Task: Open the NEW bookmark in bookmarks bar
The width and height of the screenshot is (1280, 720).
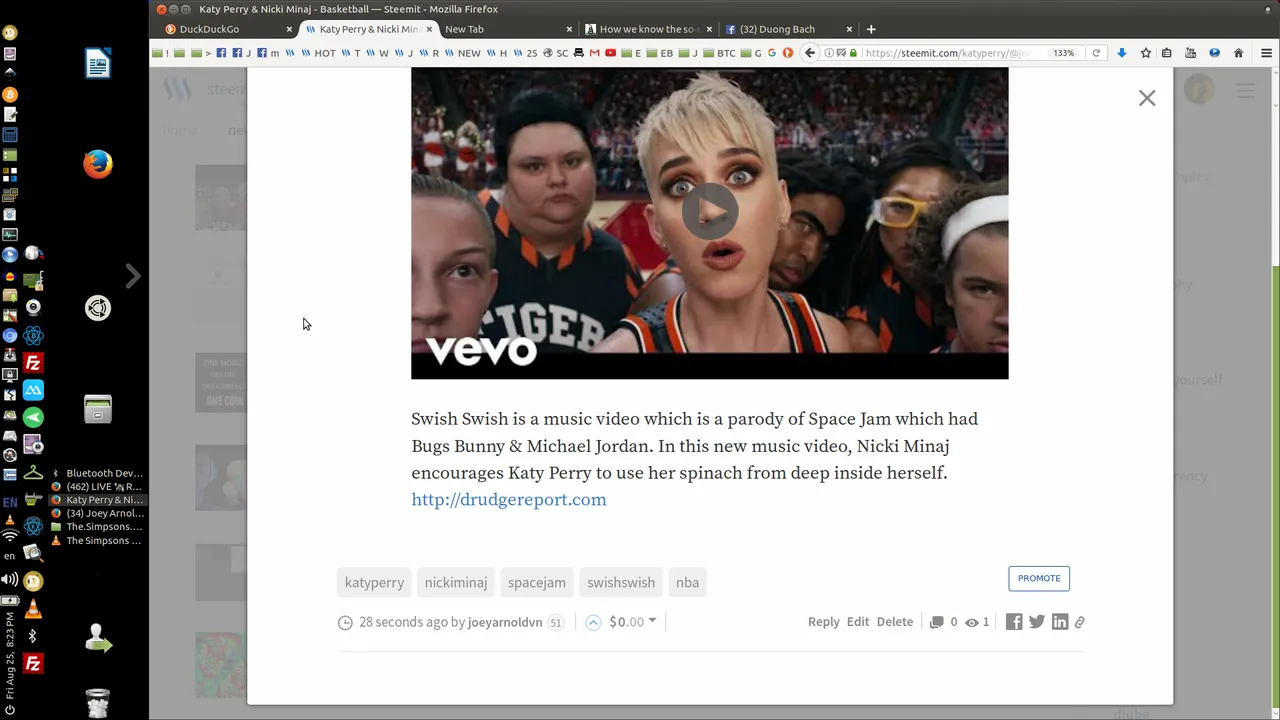Action: tap(464, 53)
